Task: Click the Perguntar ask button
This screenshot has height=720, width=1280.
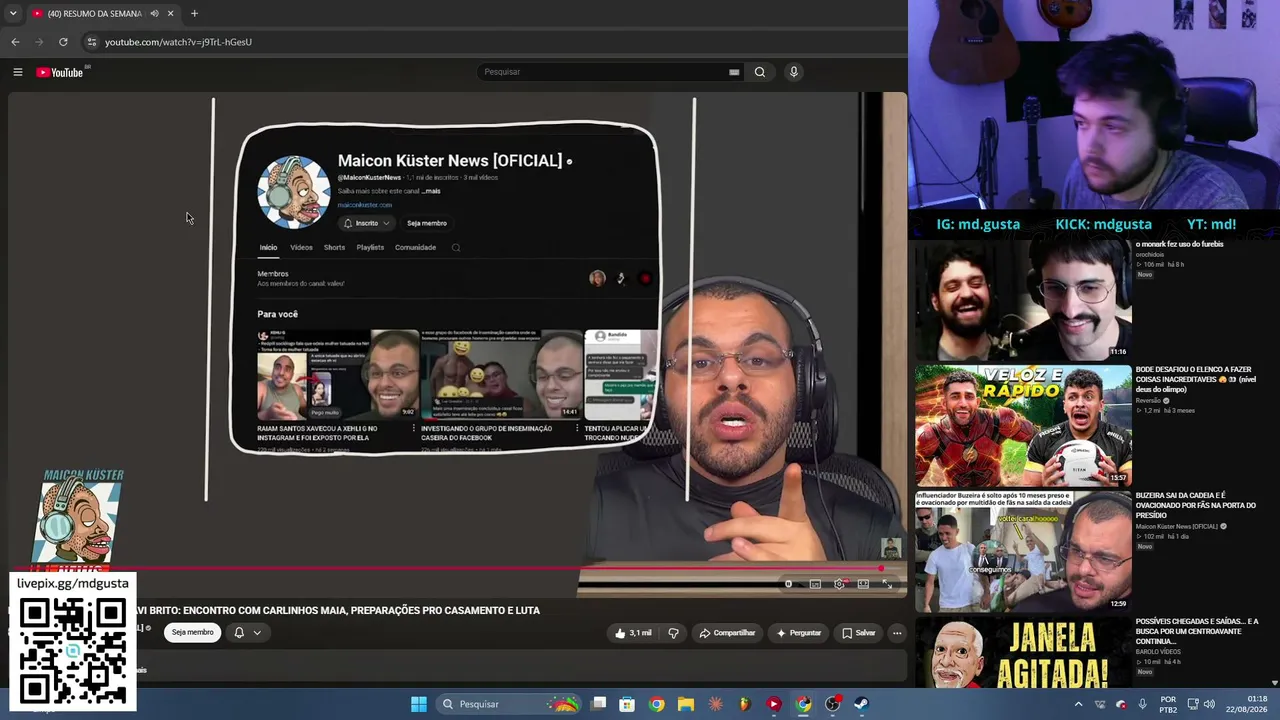Action: pyautogui.click(x=799, y=633)
